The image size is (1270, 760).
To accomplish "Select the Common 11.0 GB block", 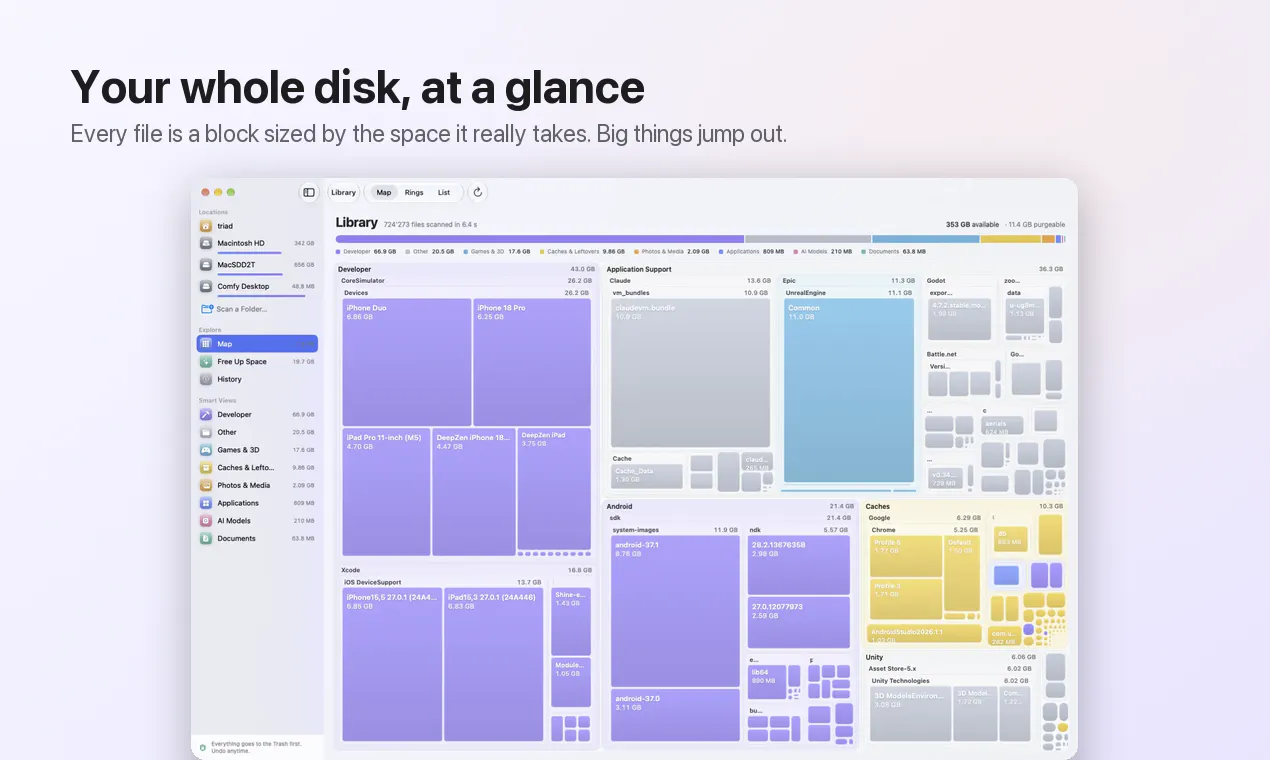I will coord(849,391).
